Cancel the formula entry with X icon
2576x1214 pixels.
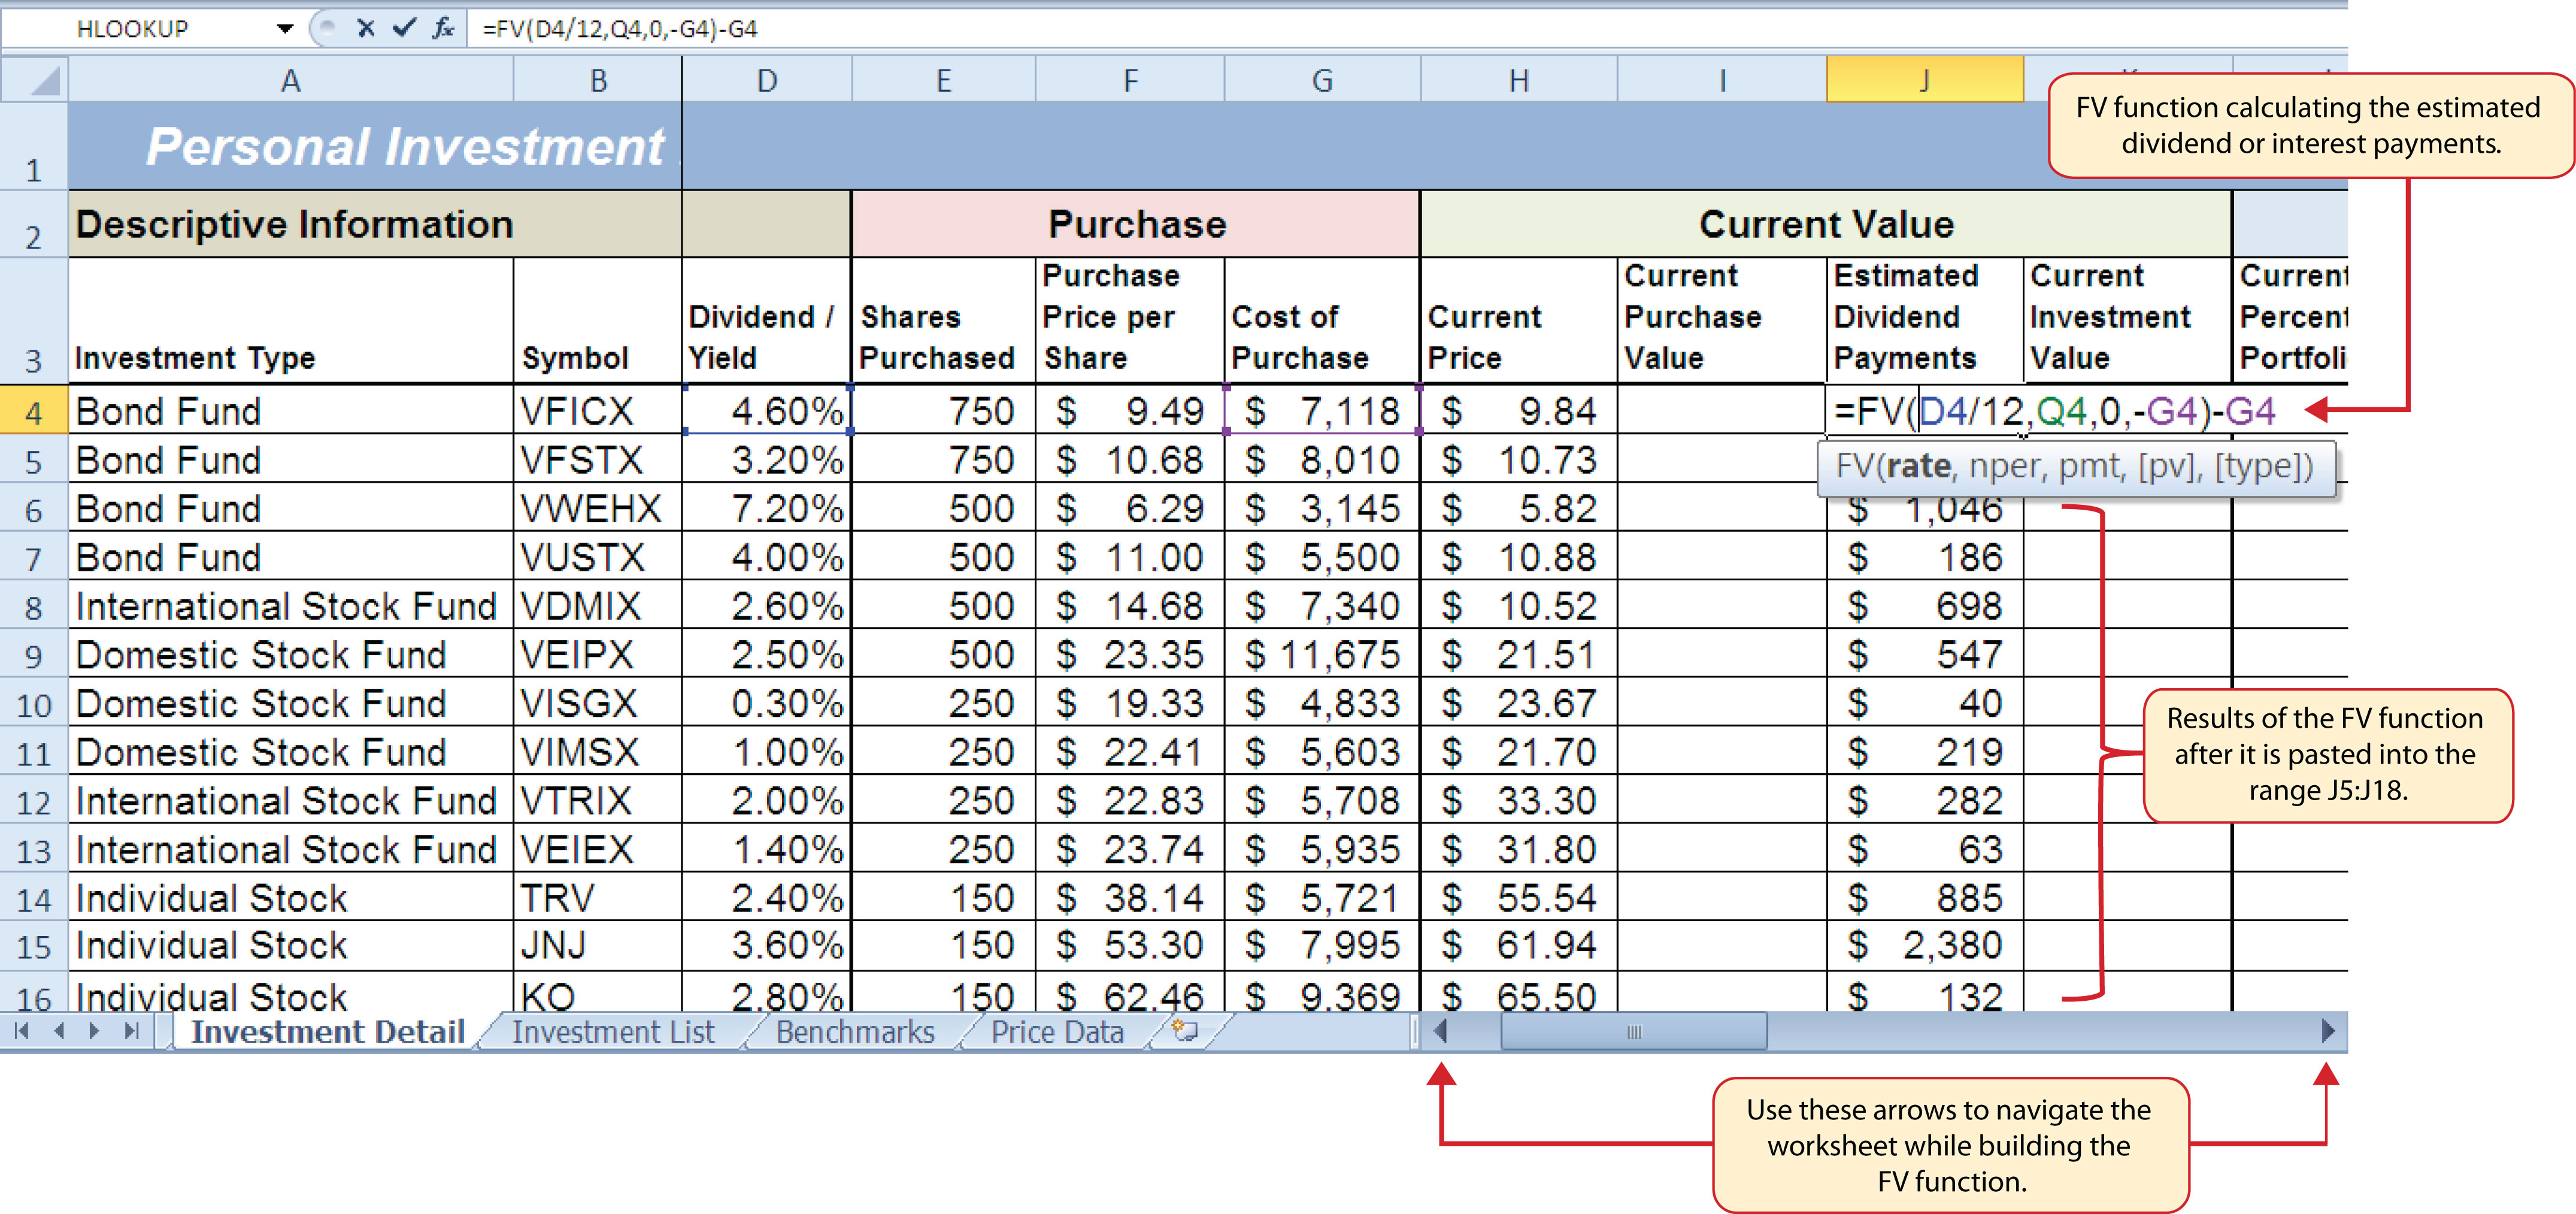[366, 28]
